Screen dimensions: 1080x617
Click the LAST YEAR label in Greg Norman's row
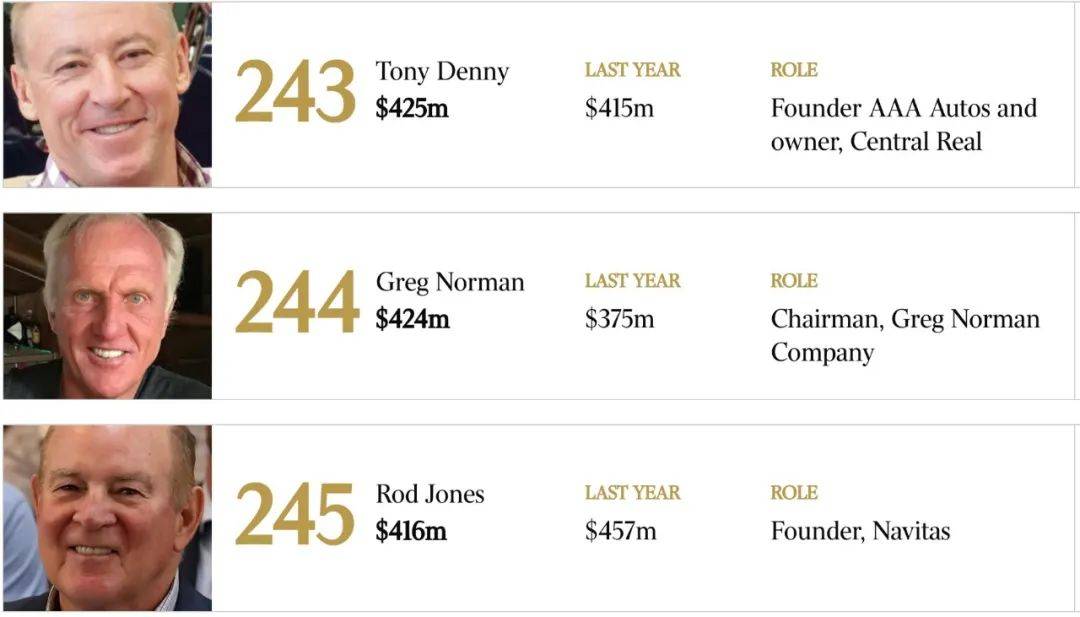[x=632, y=280]
